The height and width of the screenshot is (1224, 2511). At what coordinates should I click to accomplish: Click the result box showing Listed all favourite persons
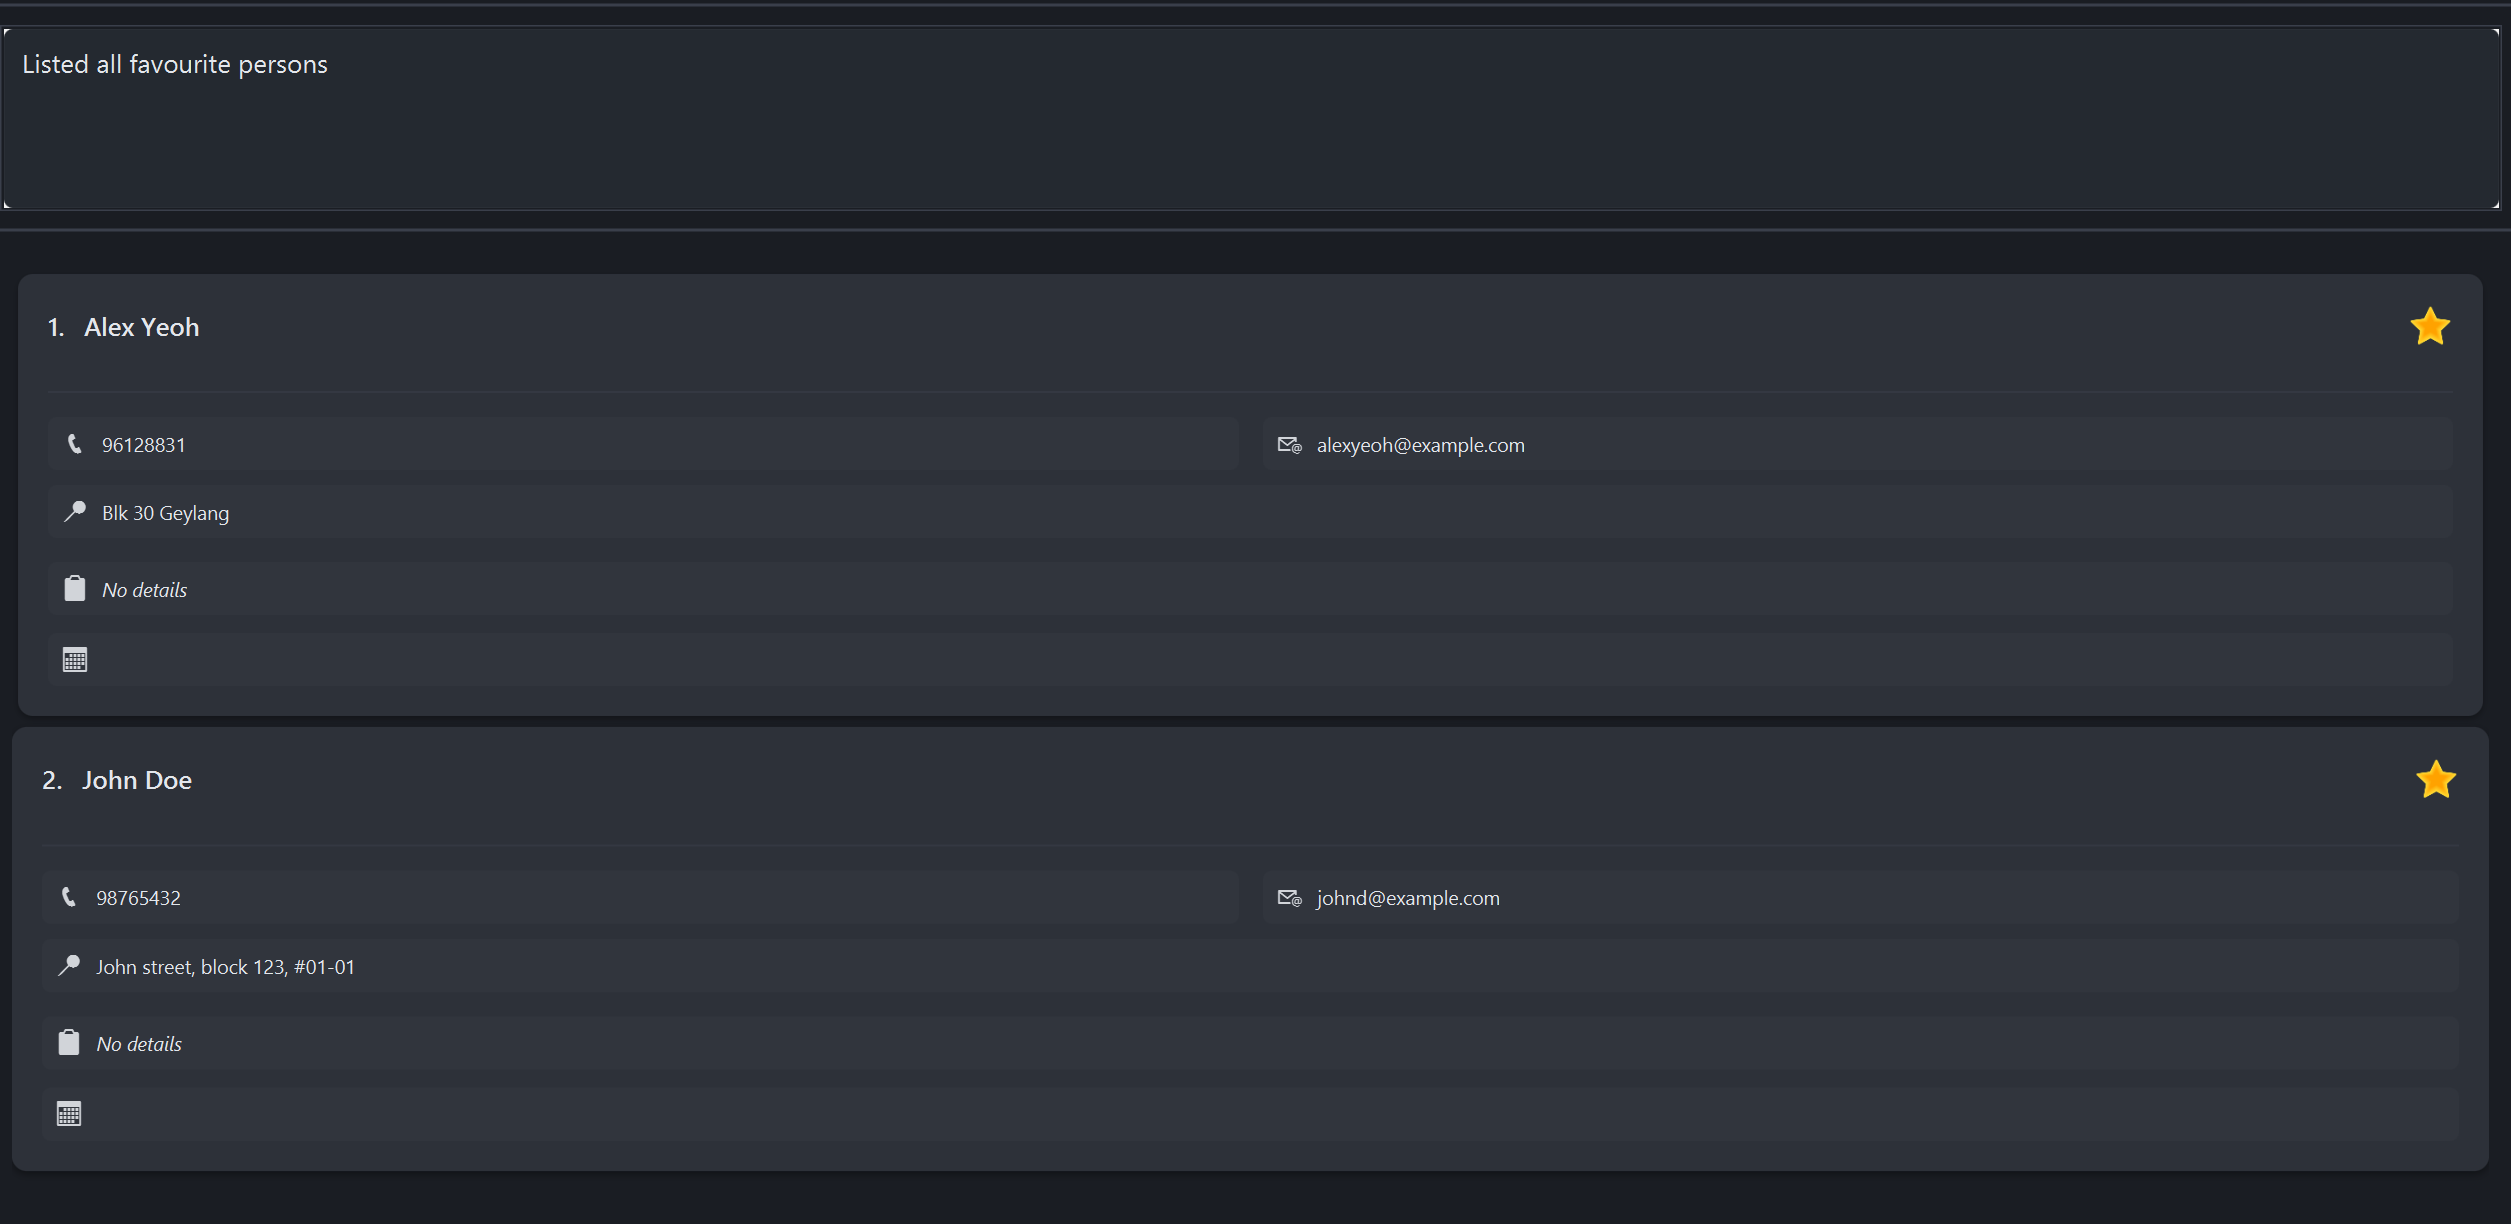point(1250,120)
